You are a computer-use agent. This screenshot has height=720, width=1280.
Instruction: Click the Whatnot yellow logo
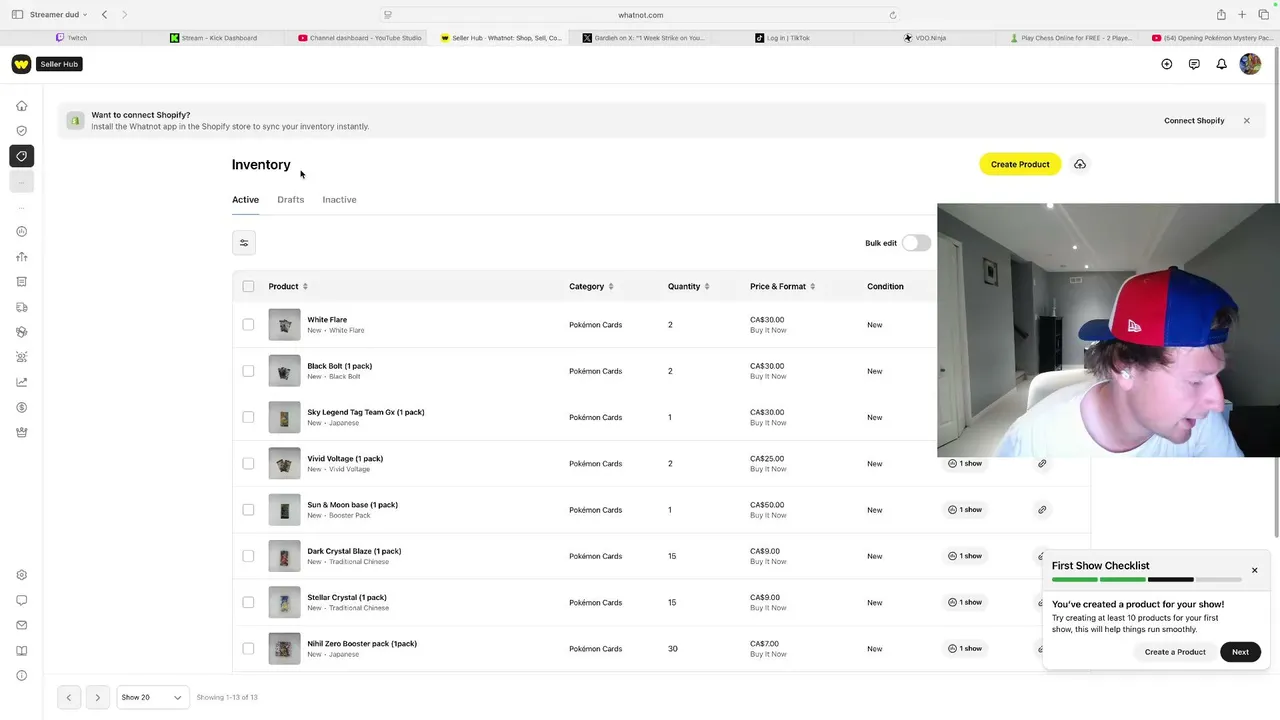(21, 64)
